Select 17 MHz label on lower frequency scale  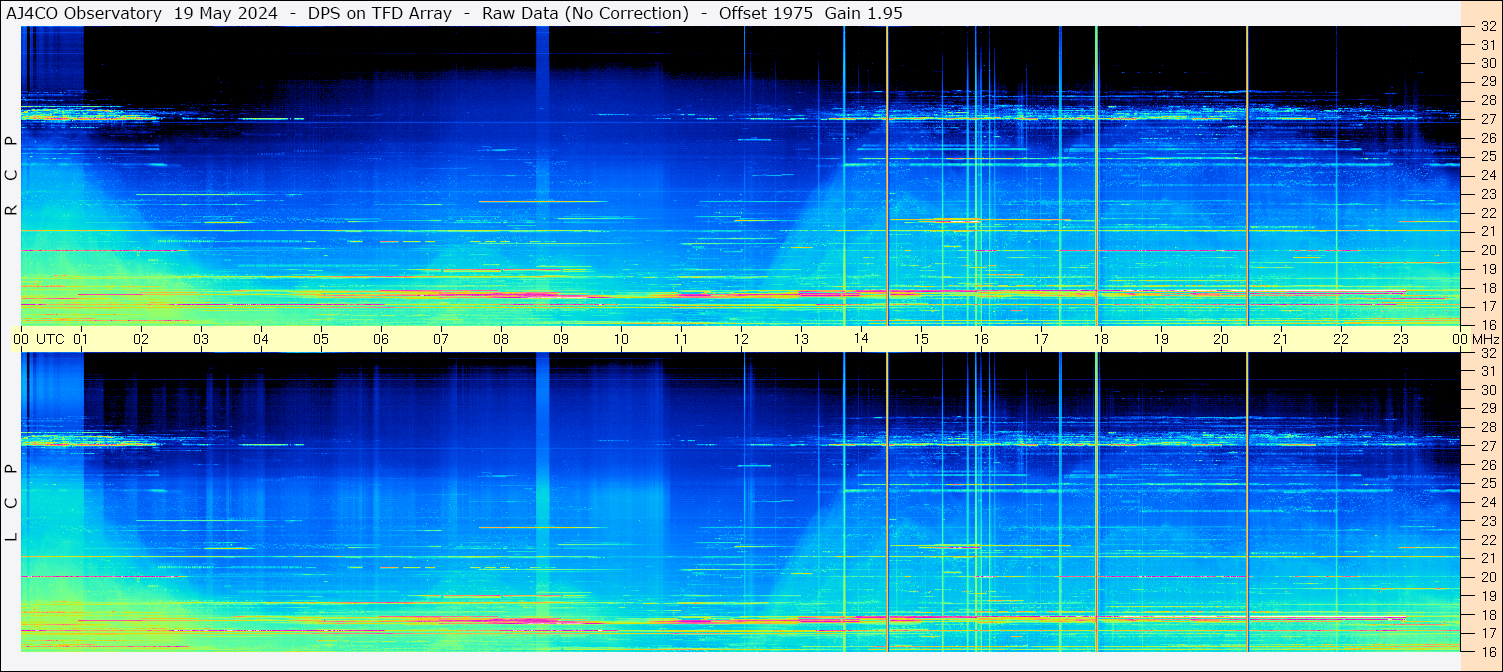[x=1487, y=633]
